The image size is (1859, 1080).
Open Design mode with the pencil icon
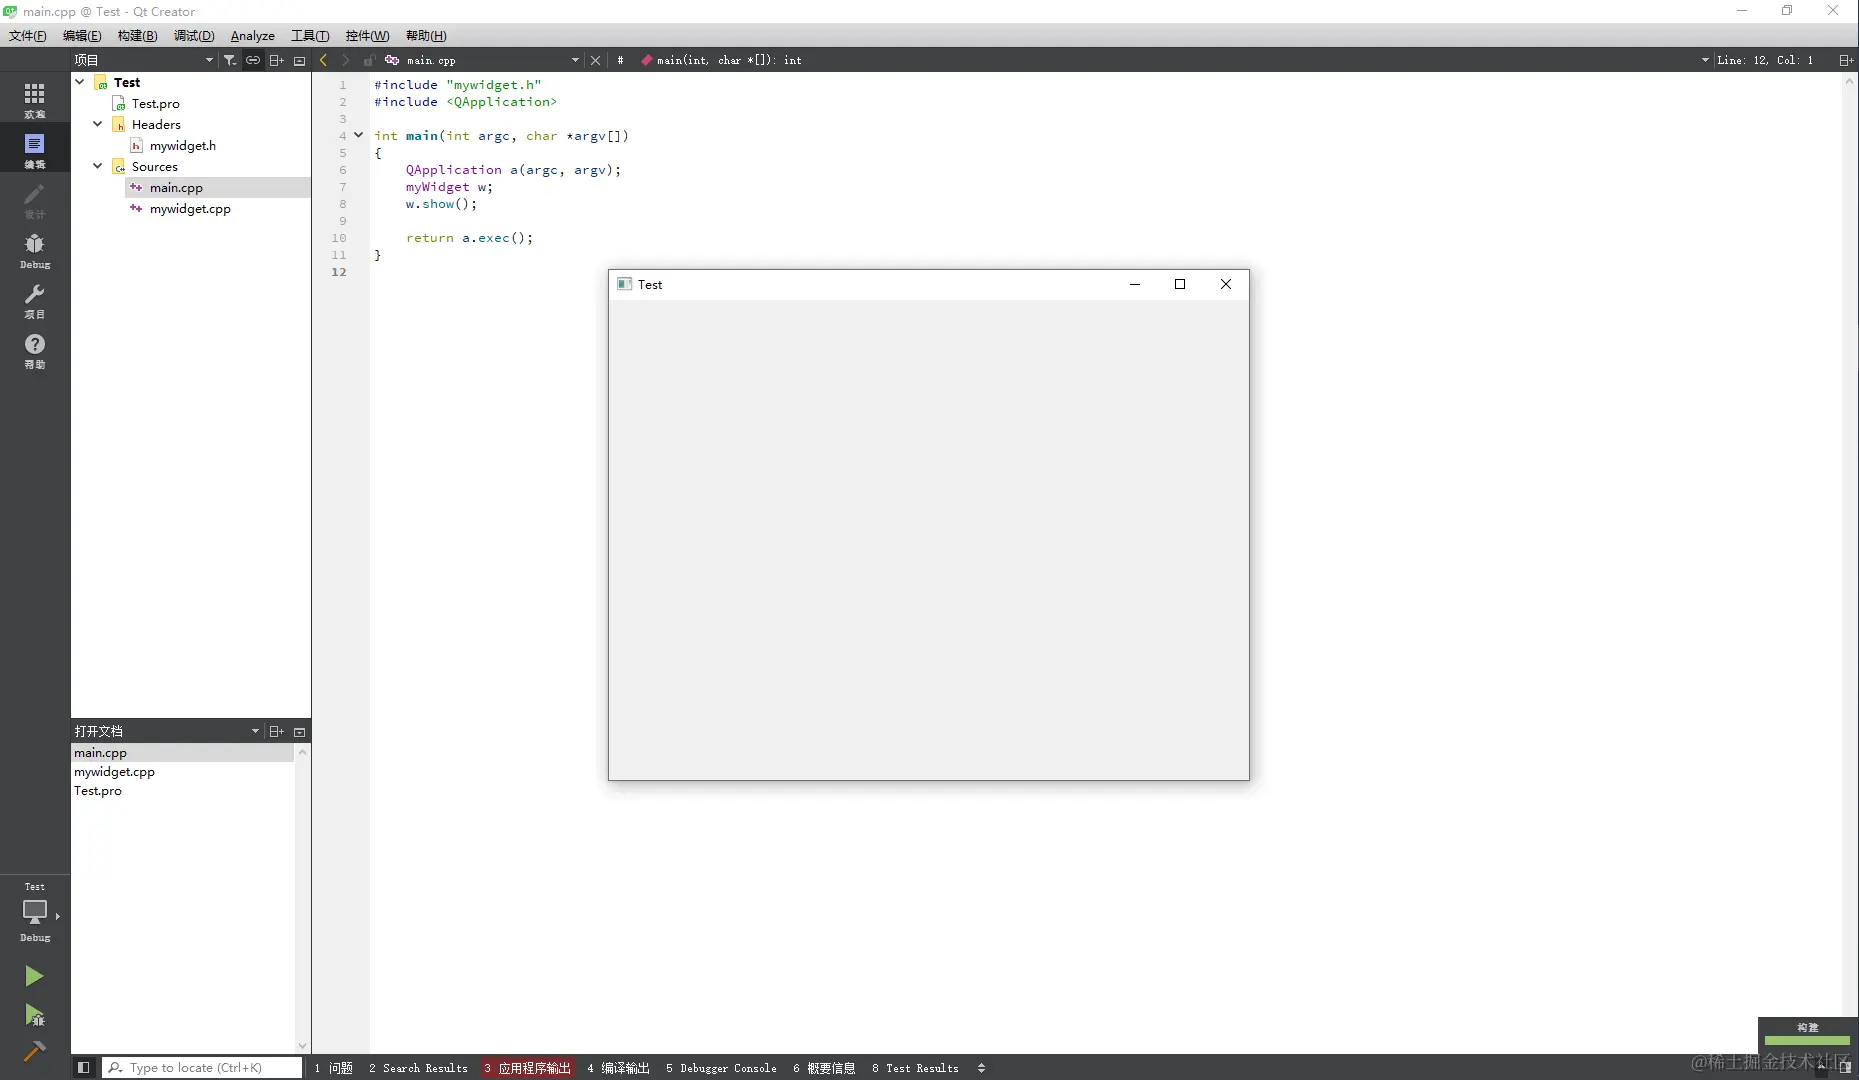pyautogui.click(x=35, y=200)
